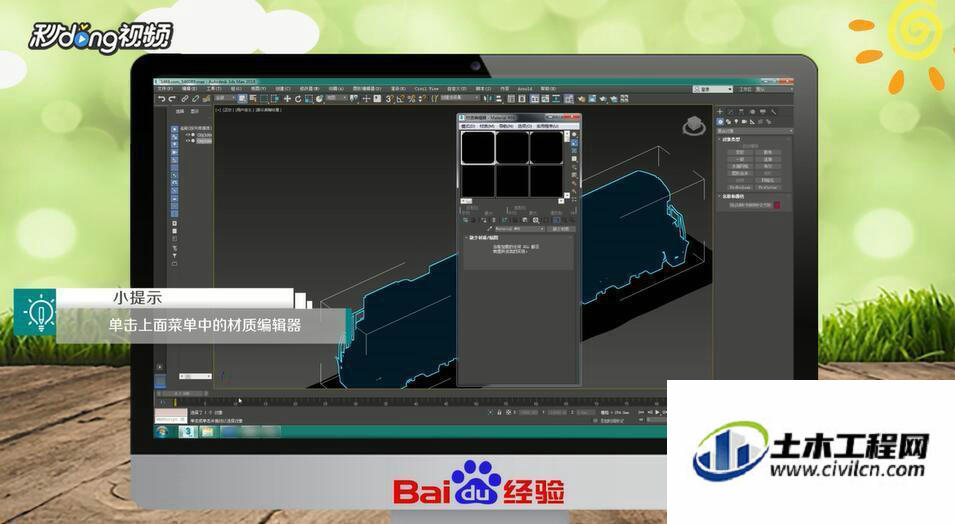This screenshot has height=524, width=955.
Task: Toggle Selection Lock padlock in status bar
Action: pos(499,412)
